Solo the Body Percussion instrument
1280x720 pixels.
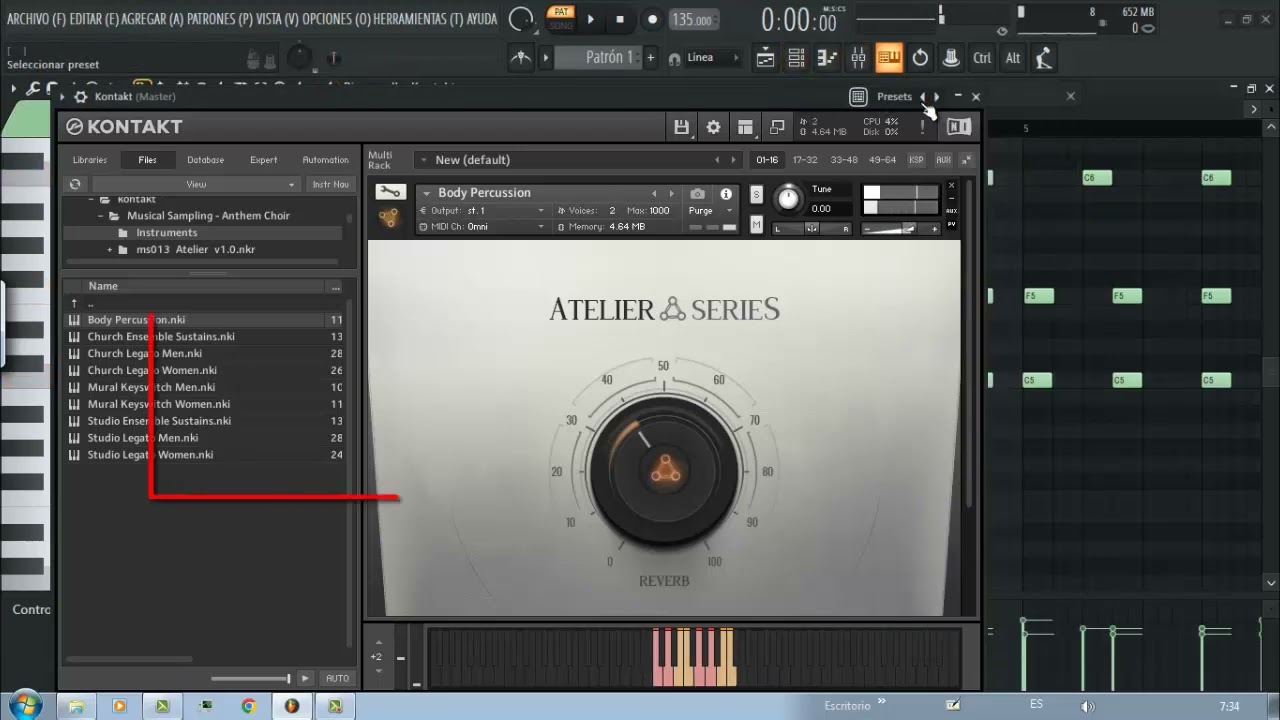(756, 194)
